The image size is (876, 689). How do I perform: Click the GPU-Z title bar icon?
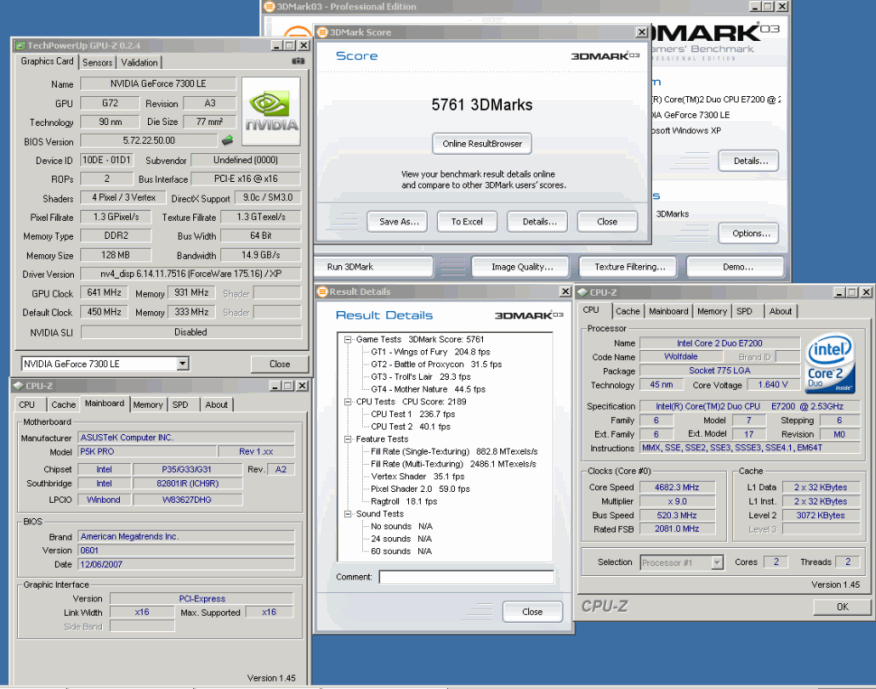coord(20,45)
